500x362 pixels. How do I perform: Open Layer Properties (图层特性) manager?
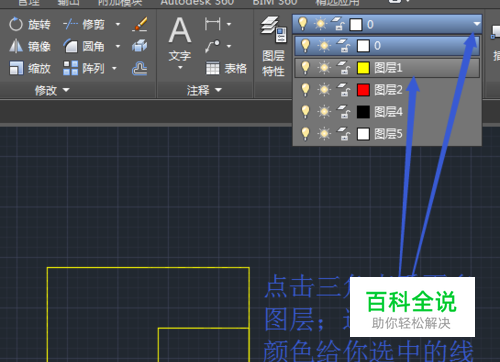pos(273,47)
